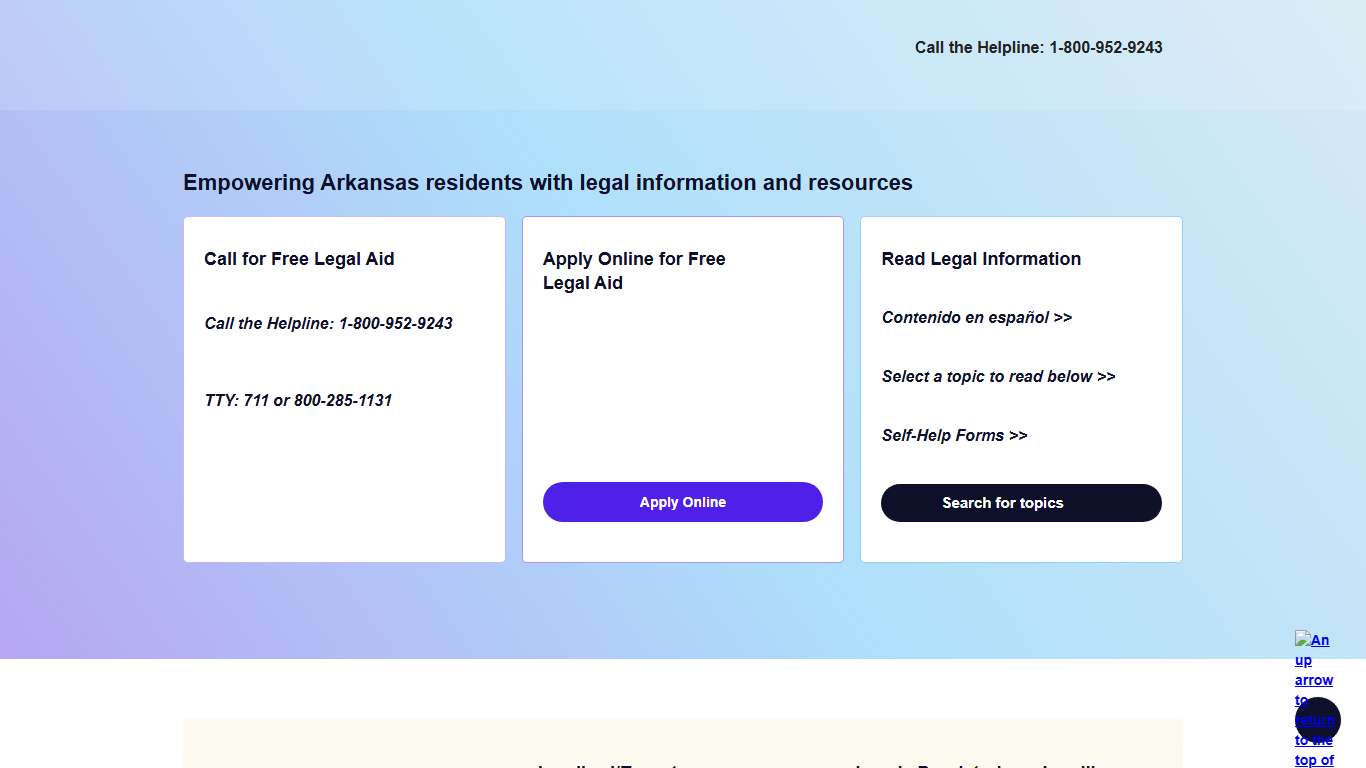The height and width of the screenshot is (768, 1366).
Task: Click the cream-colored section at the page bottom
Action: 683,745
